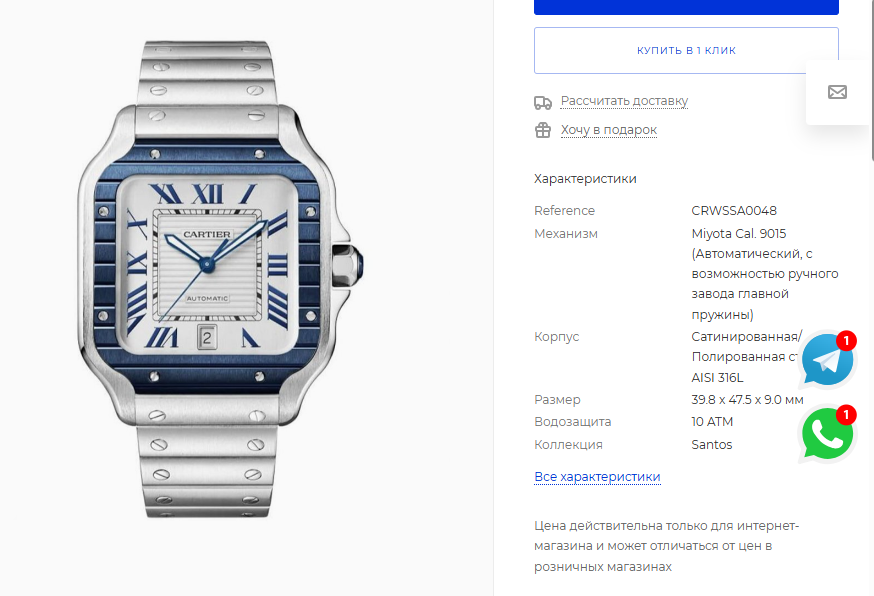Open the «Рассчитать доставку» link

tap(624, 101)
